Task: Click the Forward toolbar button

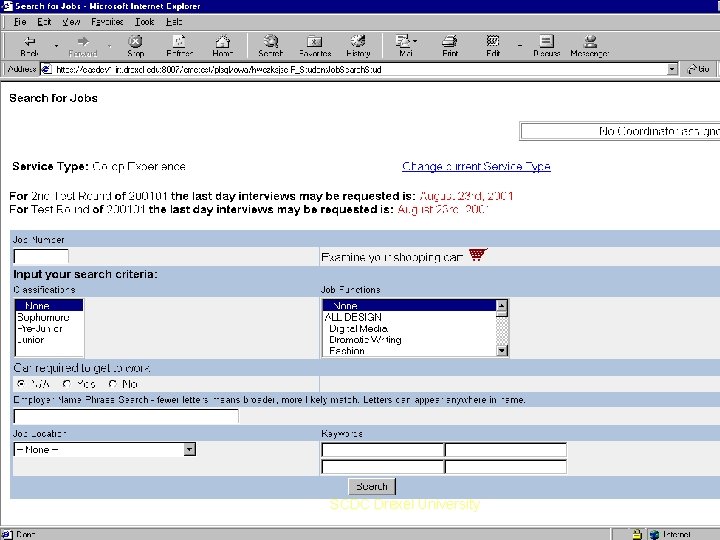Action: tap(83, 46)
